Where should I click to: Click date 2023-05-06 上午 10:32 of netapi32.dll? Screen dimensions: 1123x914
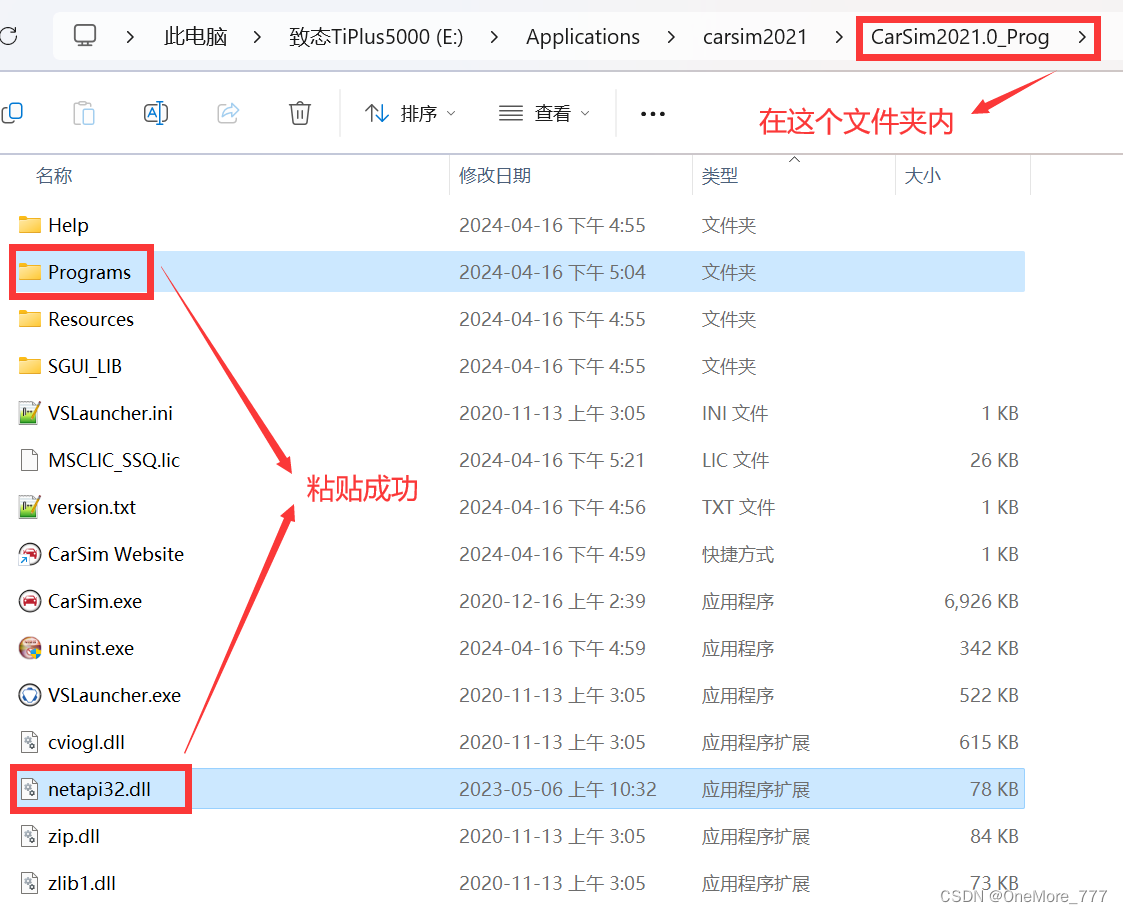[x=557, y=789]
